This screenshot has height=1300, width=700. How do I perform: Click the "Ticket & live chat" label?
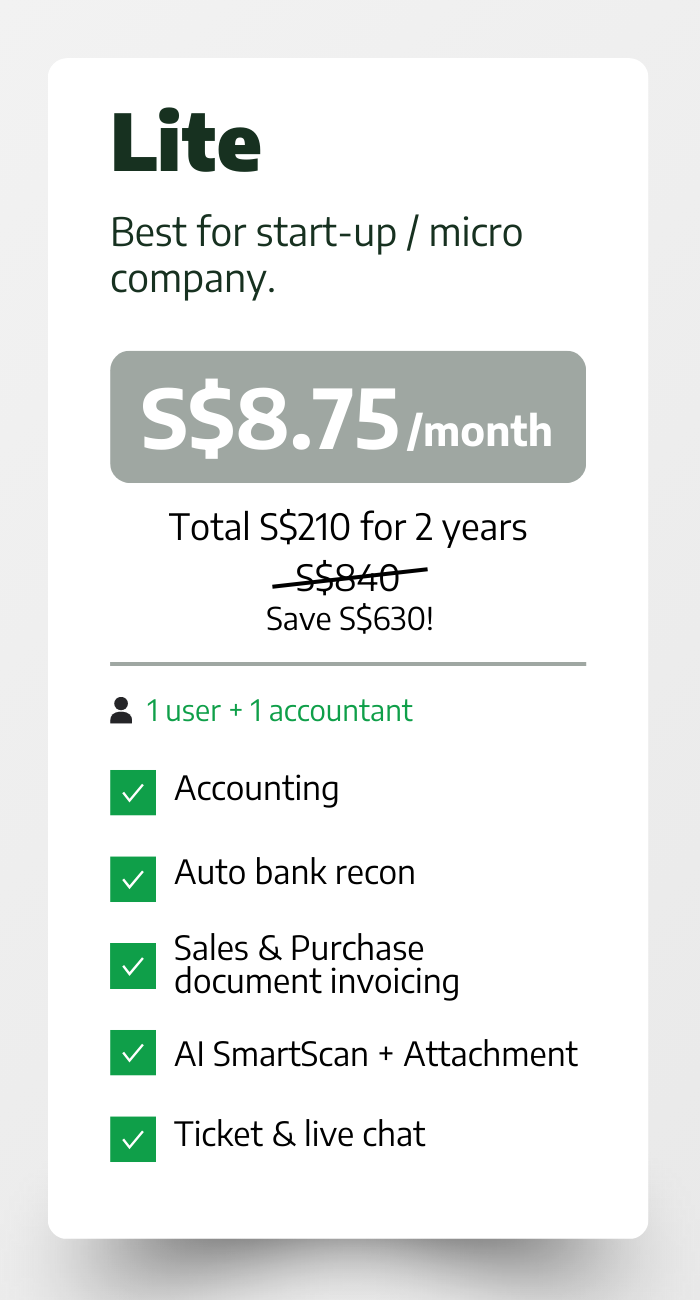[299, 1134]
